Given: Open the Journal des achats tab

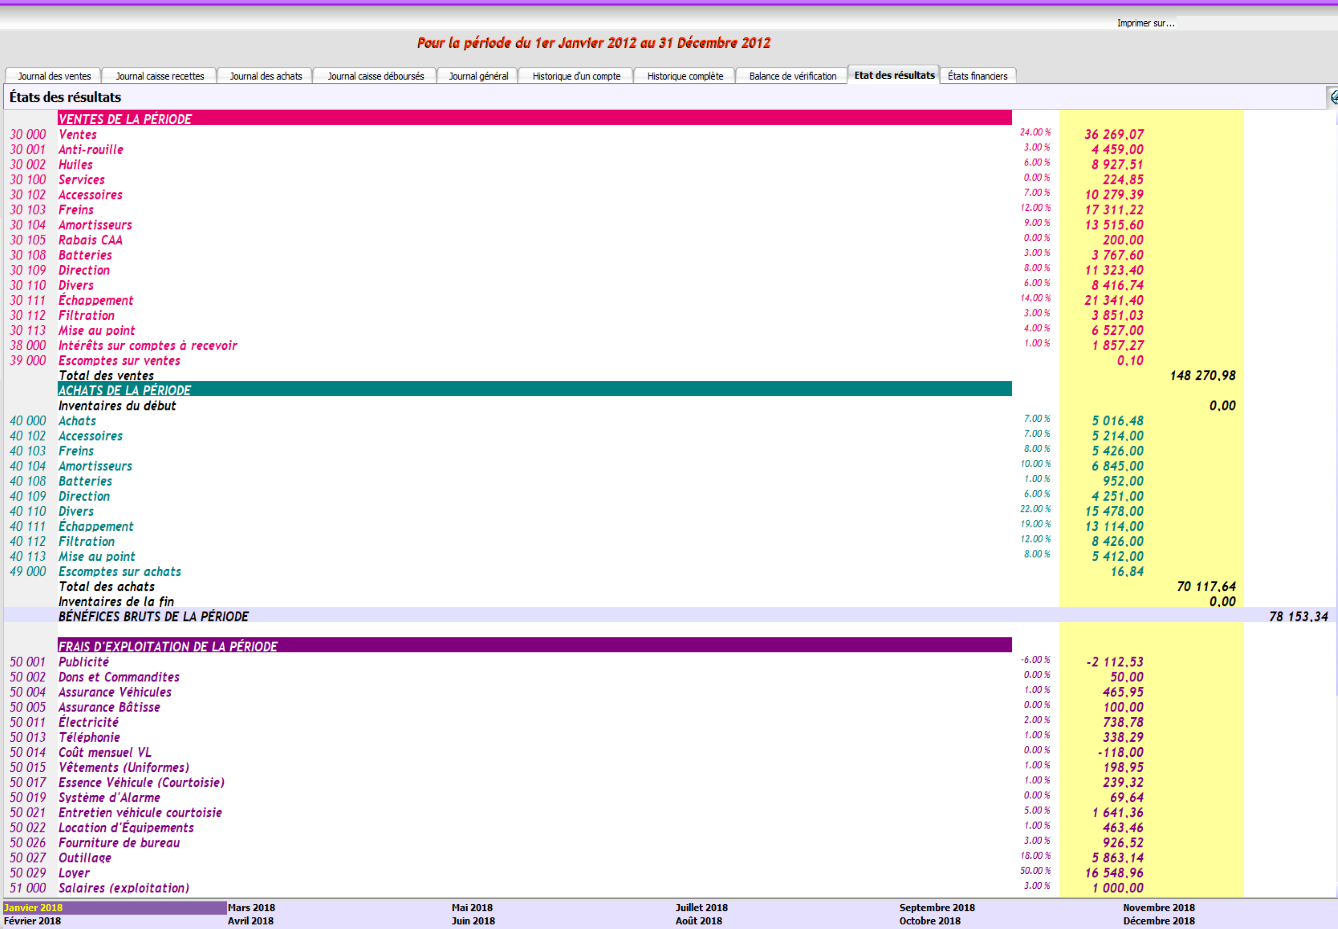Looking at the screenshot, I should coord(265,76).
